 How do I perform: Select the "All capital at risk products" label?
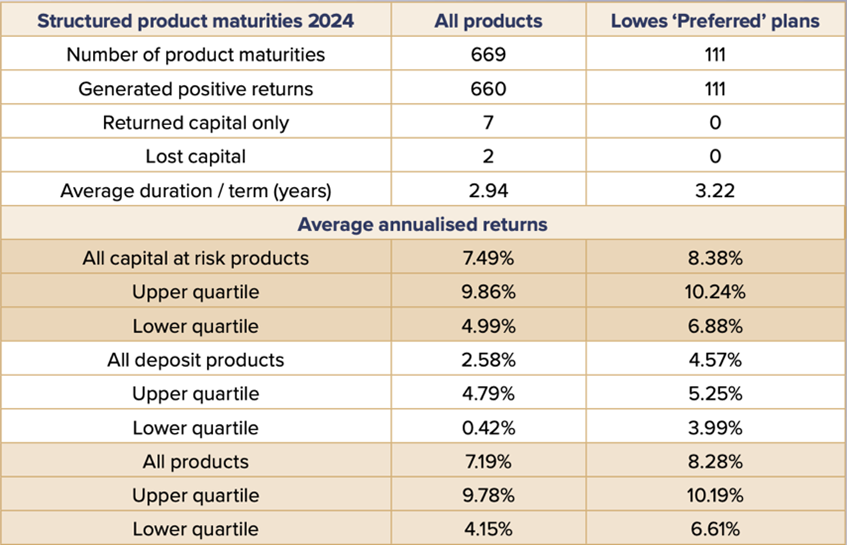click(x=195, y=258)
